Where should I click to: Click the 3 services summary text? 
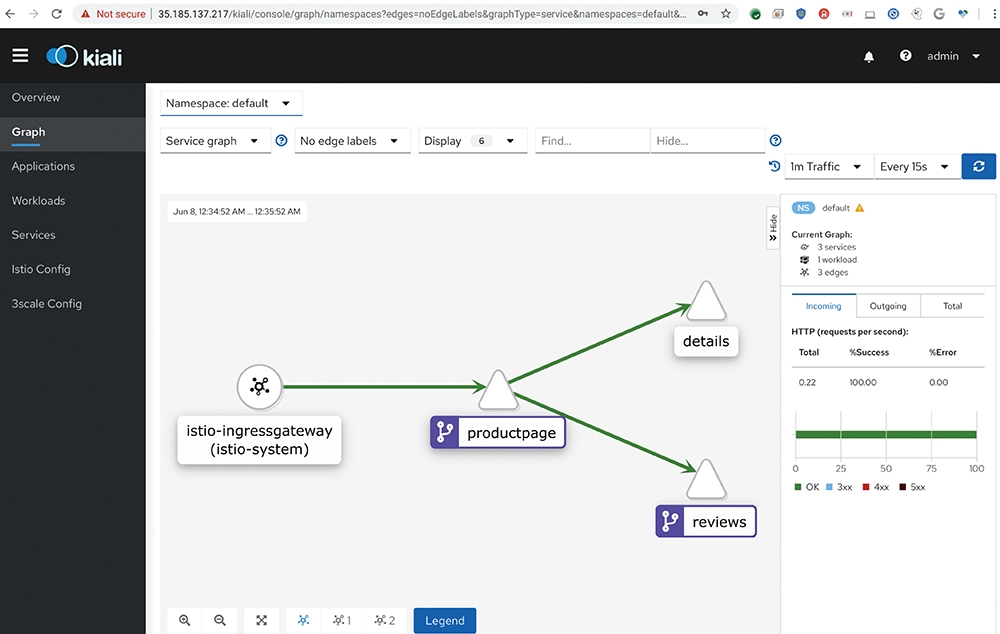(x=837, y=247)
